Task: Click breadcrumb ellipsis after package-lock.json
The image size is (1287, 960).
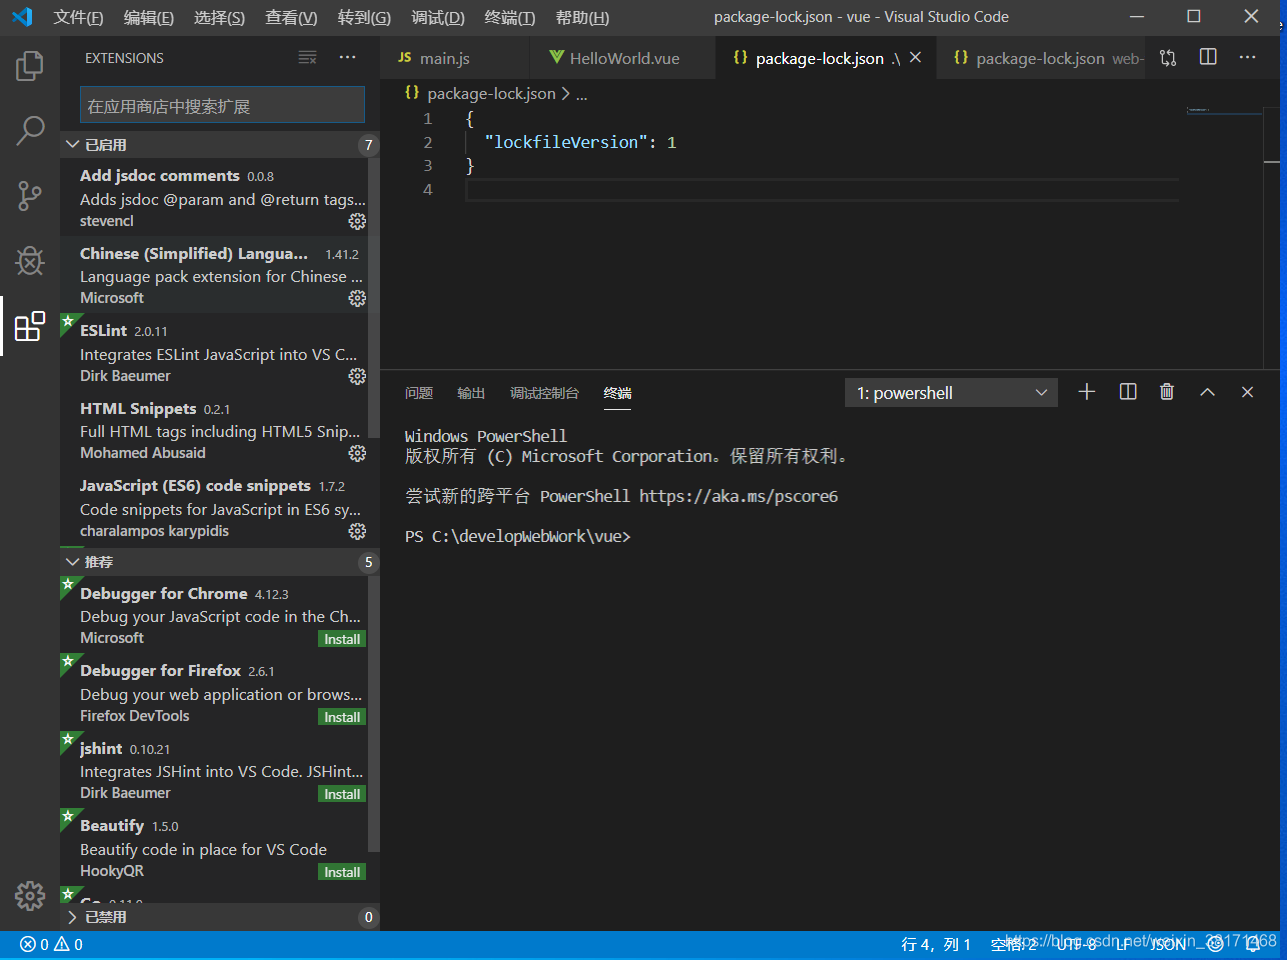Action: coord(582,94)
